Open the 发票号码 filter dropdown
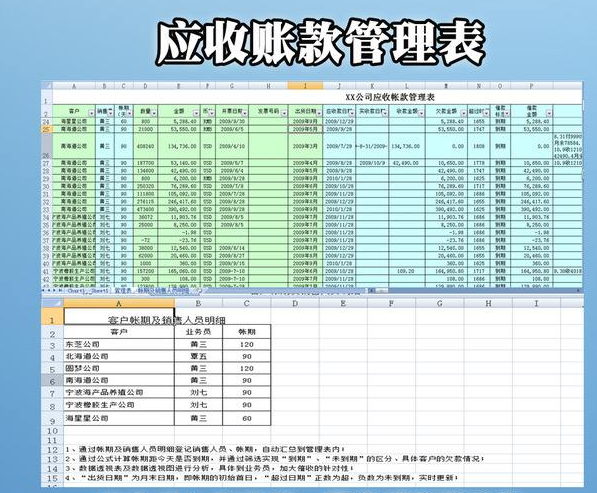The height and width of the screenshot is (493, 597). 284,113
